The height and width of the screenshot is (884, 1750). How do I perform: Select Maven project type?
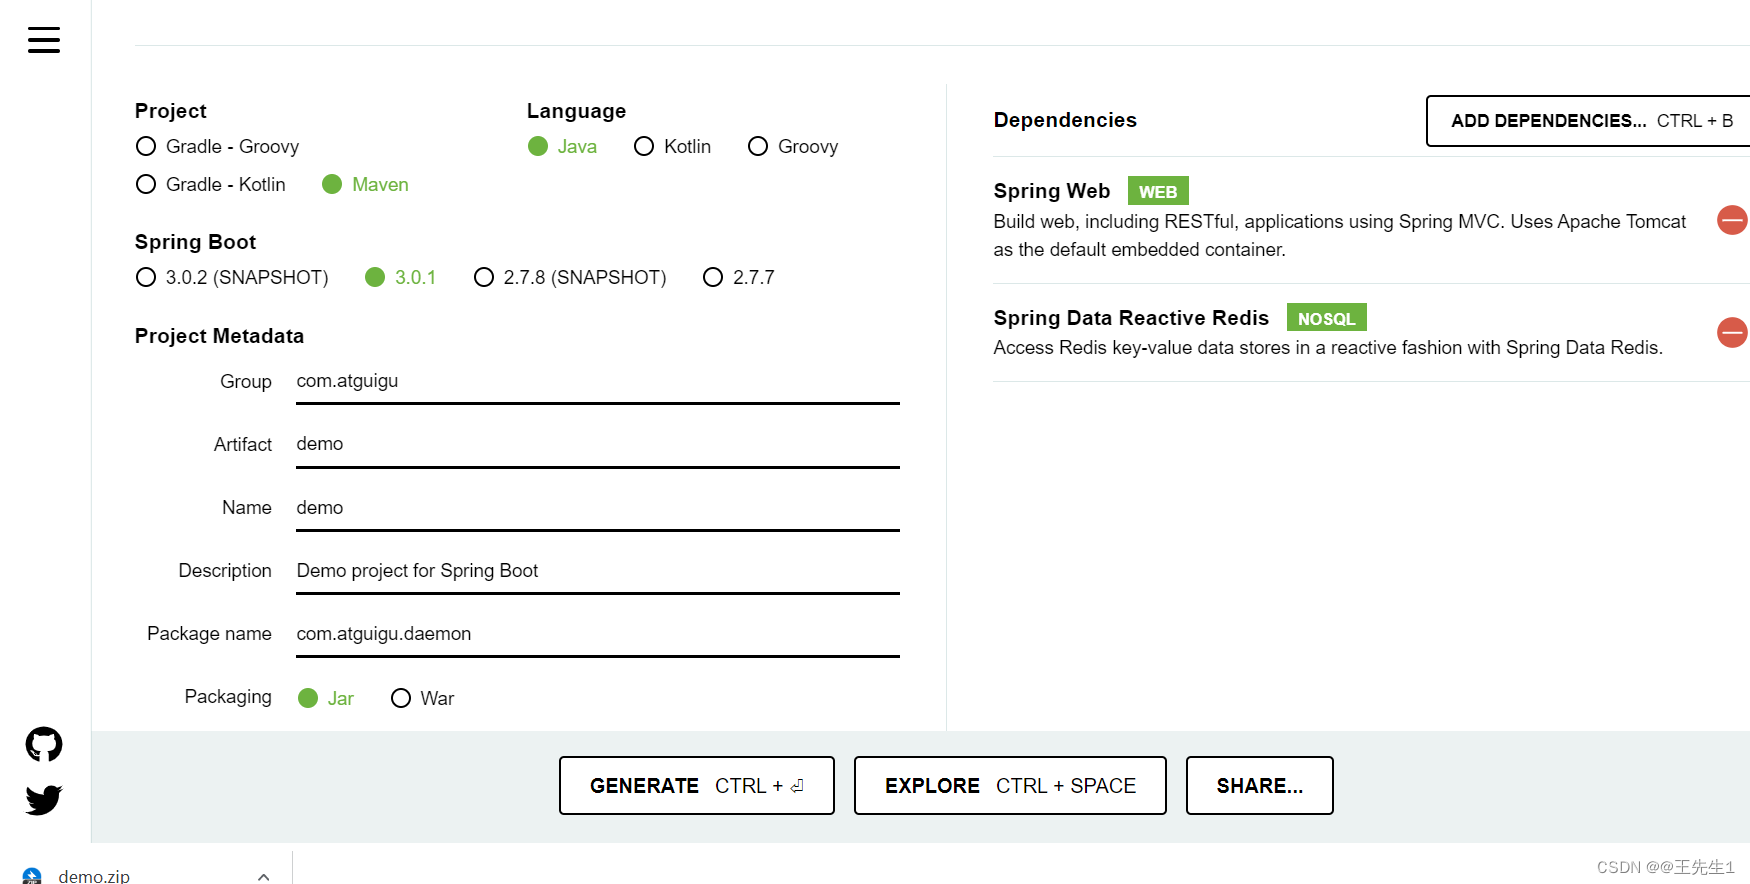click(x=366, y=185)
